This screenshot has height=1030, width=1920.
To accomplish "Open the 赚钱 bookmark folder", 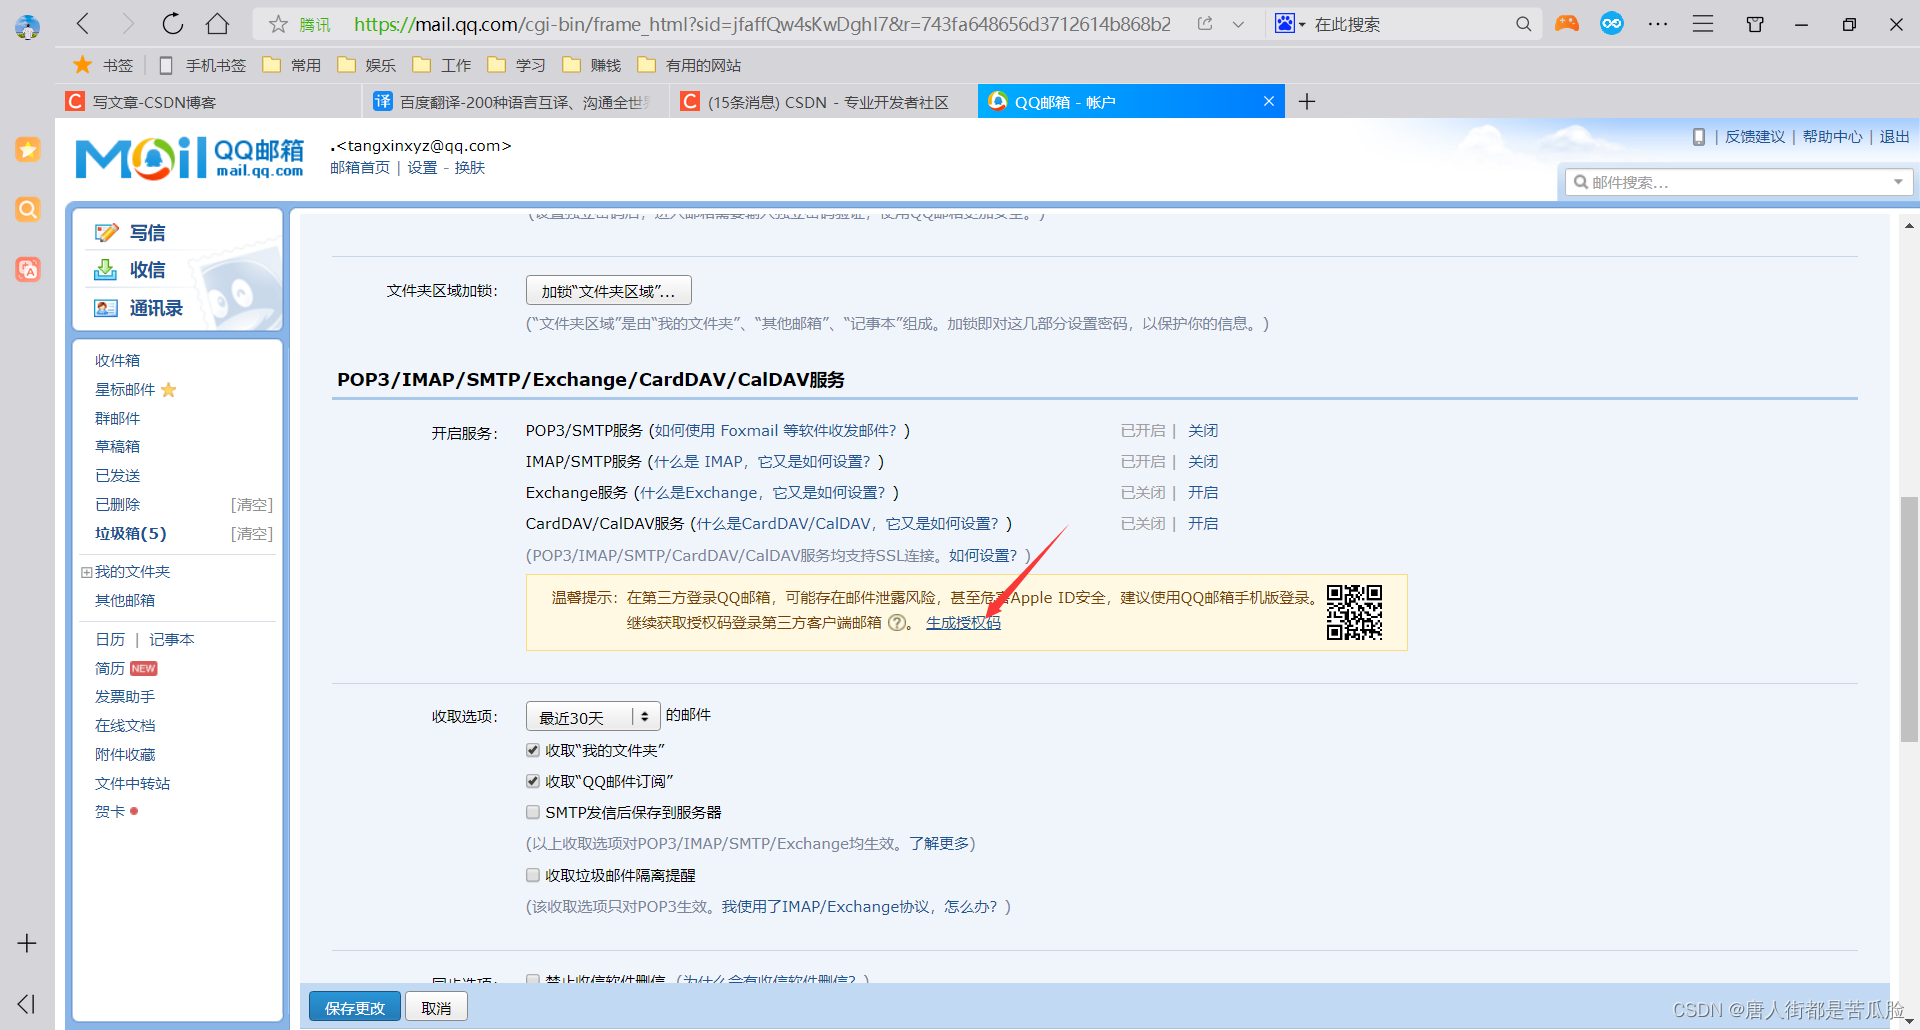I will [x=593, y=65].
